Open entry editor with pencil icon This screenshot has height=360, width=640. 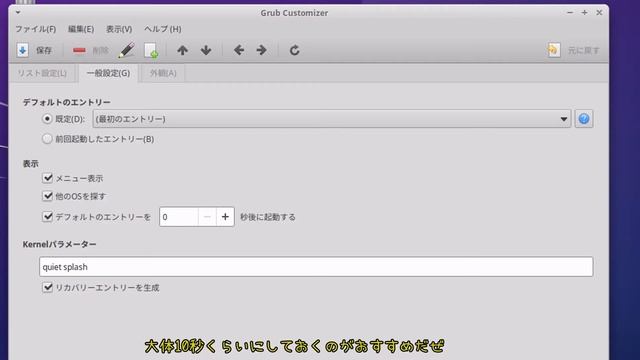[127, 50]
